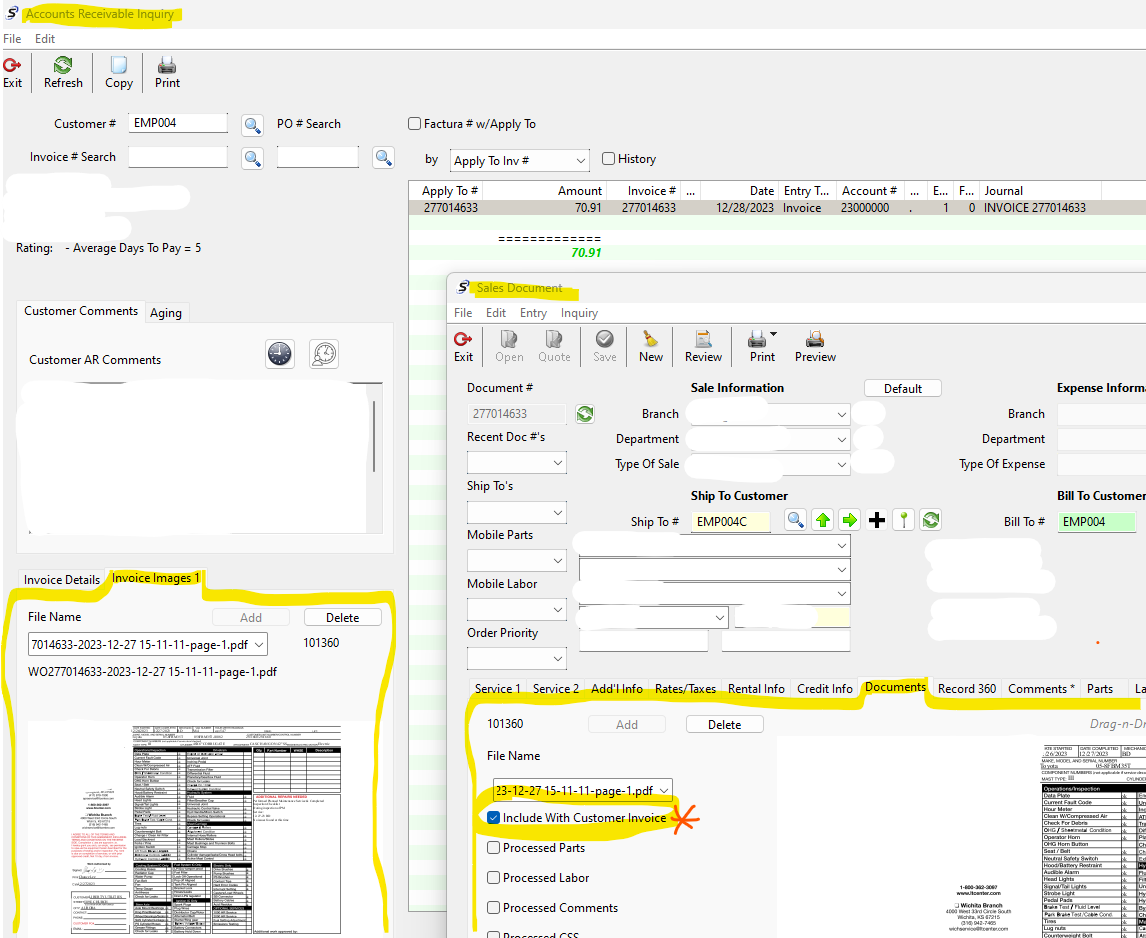Check the Processed Comments checkbox
This screenshot has height=938, width=1146.
tap(493, 908)
